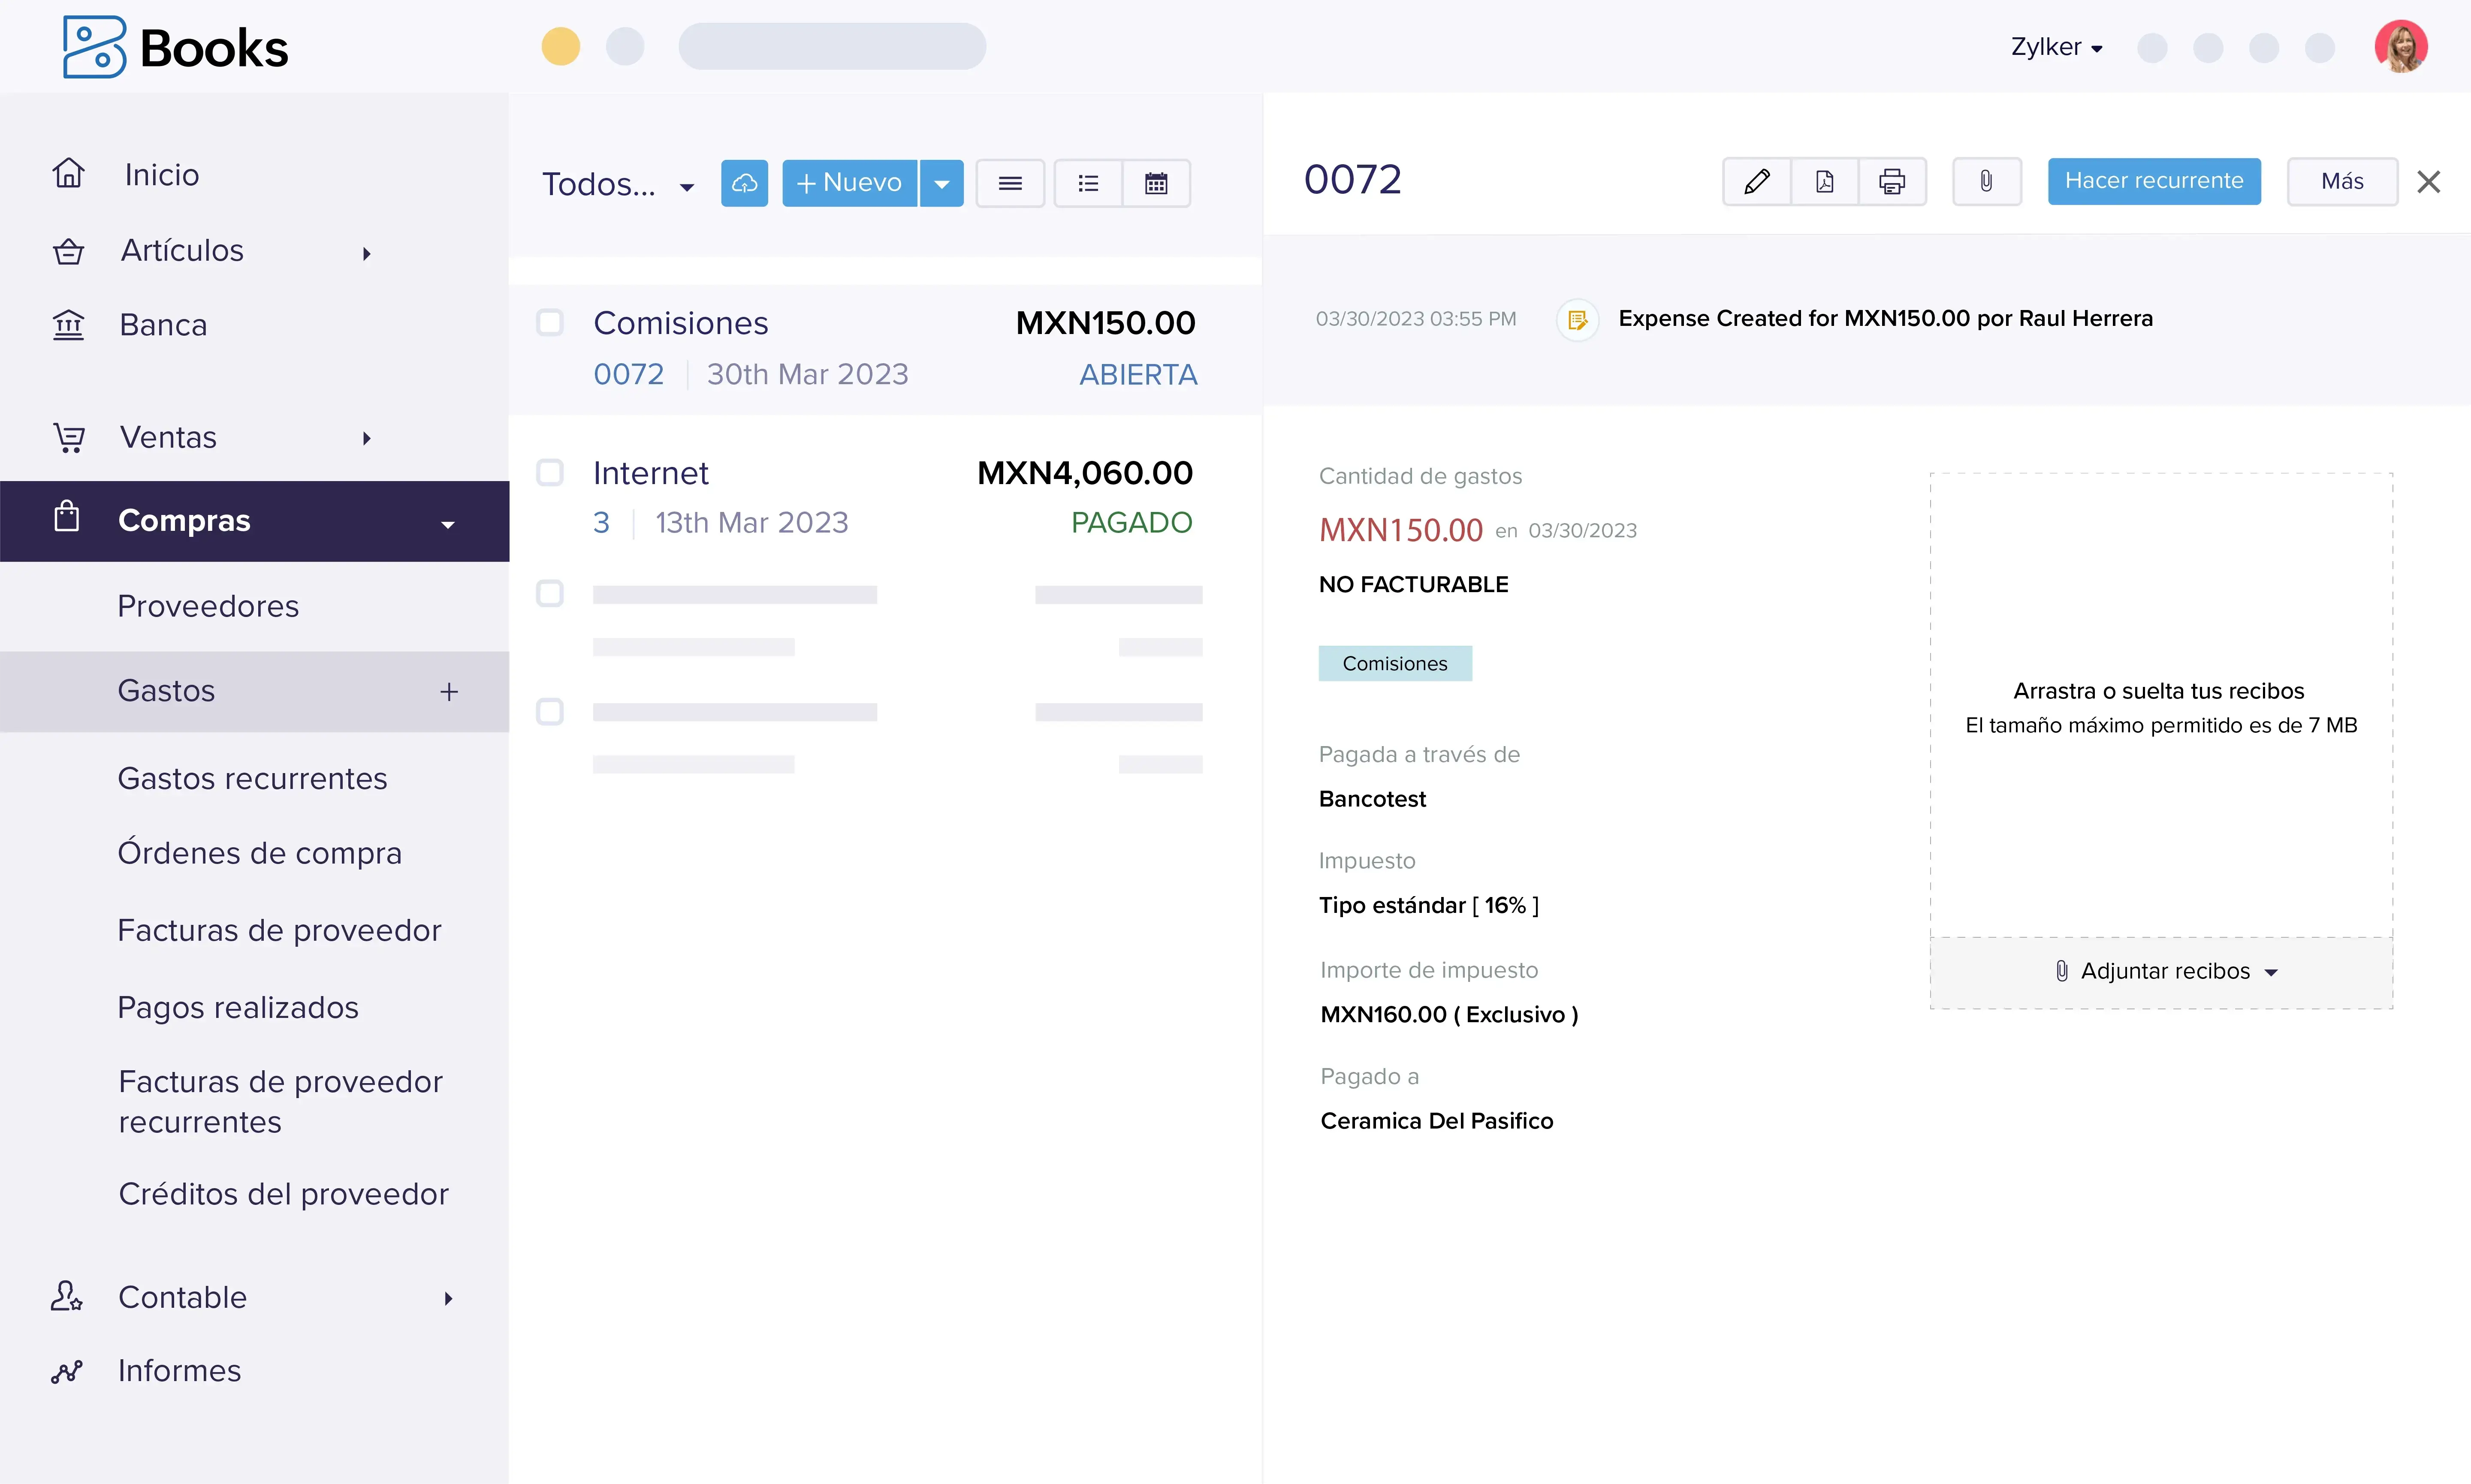Click the Más button
Screen dimensions: 2471x1484
click(2341, 181)
